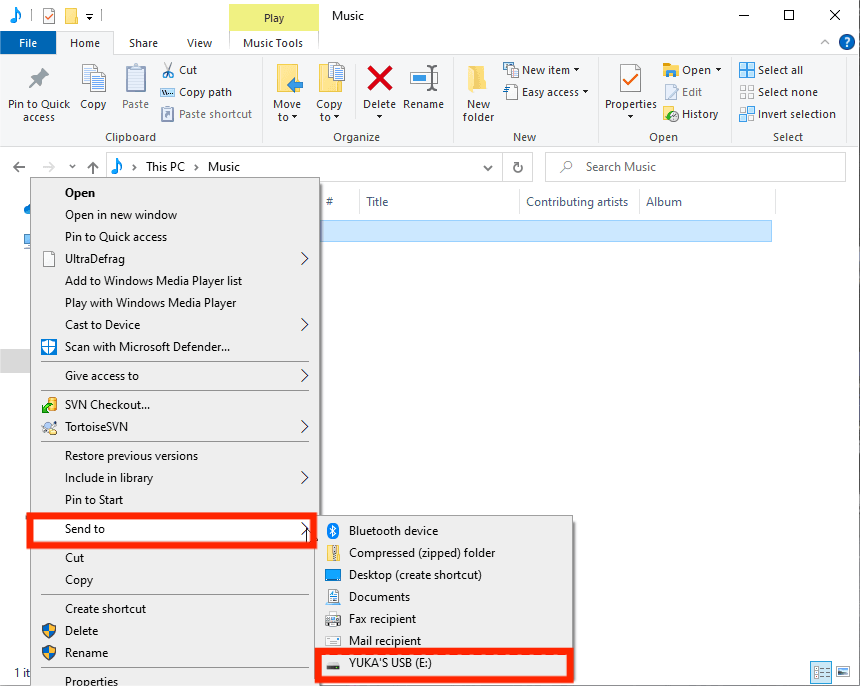Screen dimensions: 860x686
Task: Expand the UltraDefrag submenu
Action: pos(304,259)
